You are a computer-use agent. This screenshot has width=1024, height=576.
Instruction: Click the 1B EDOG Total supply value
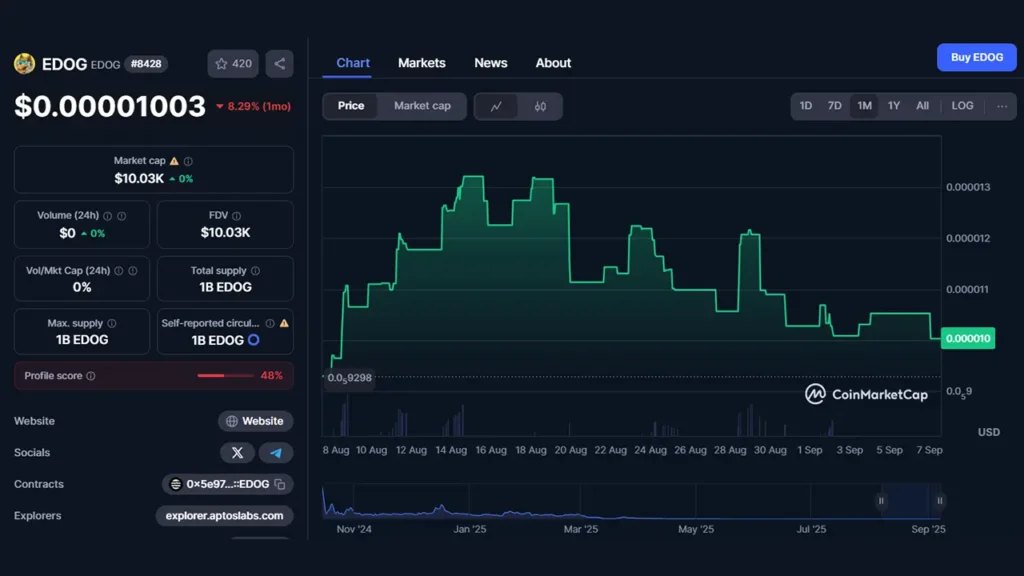pos(225,287)
